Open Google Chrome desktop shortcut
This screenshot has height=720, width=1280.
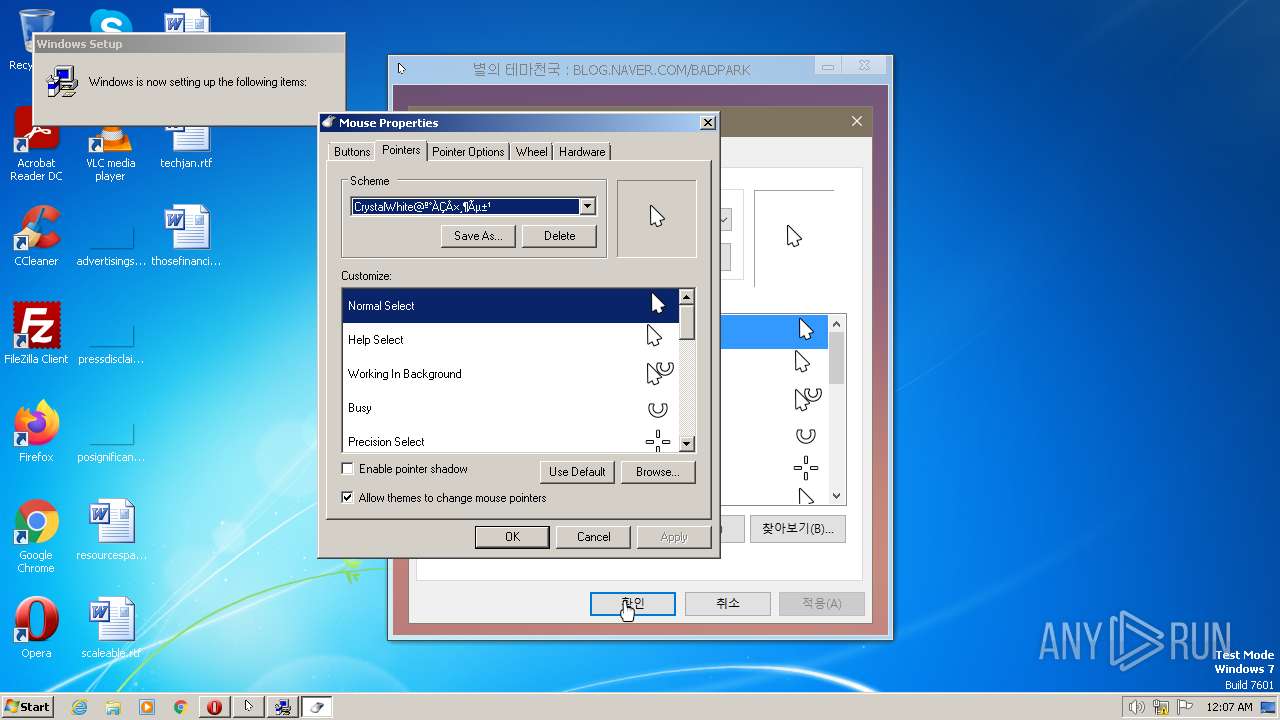coord(36,537)
